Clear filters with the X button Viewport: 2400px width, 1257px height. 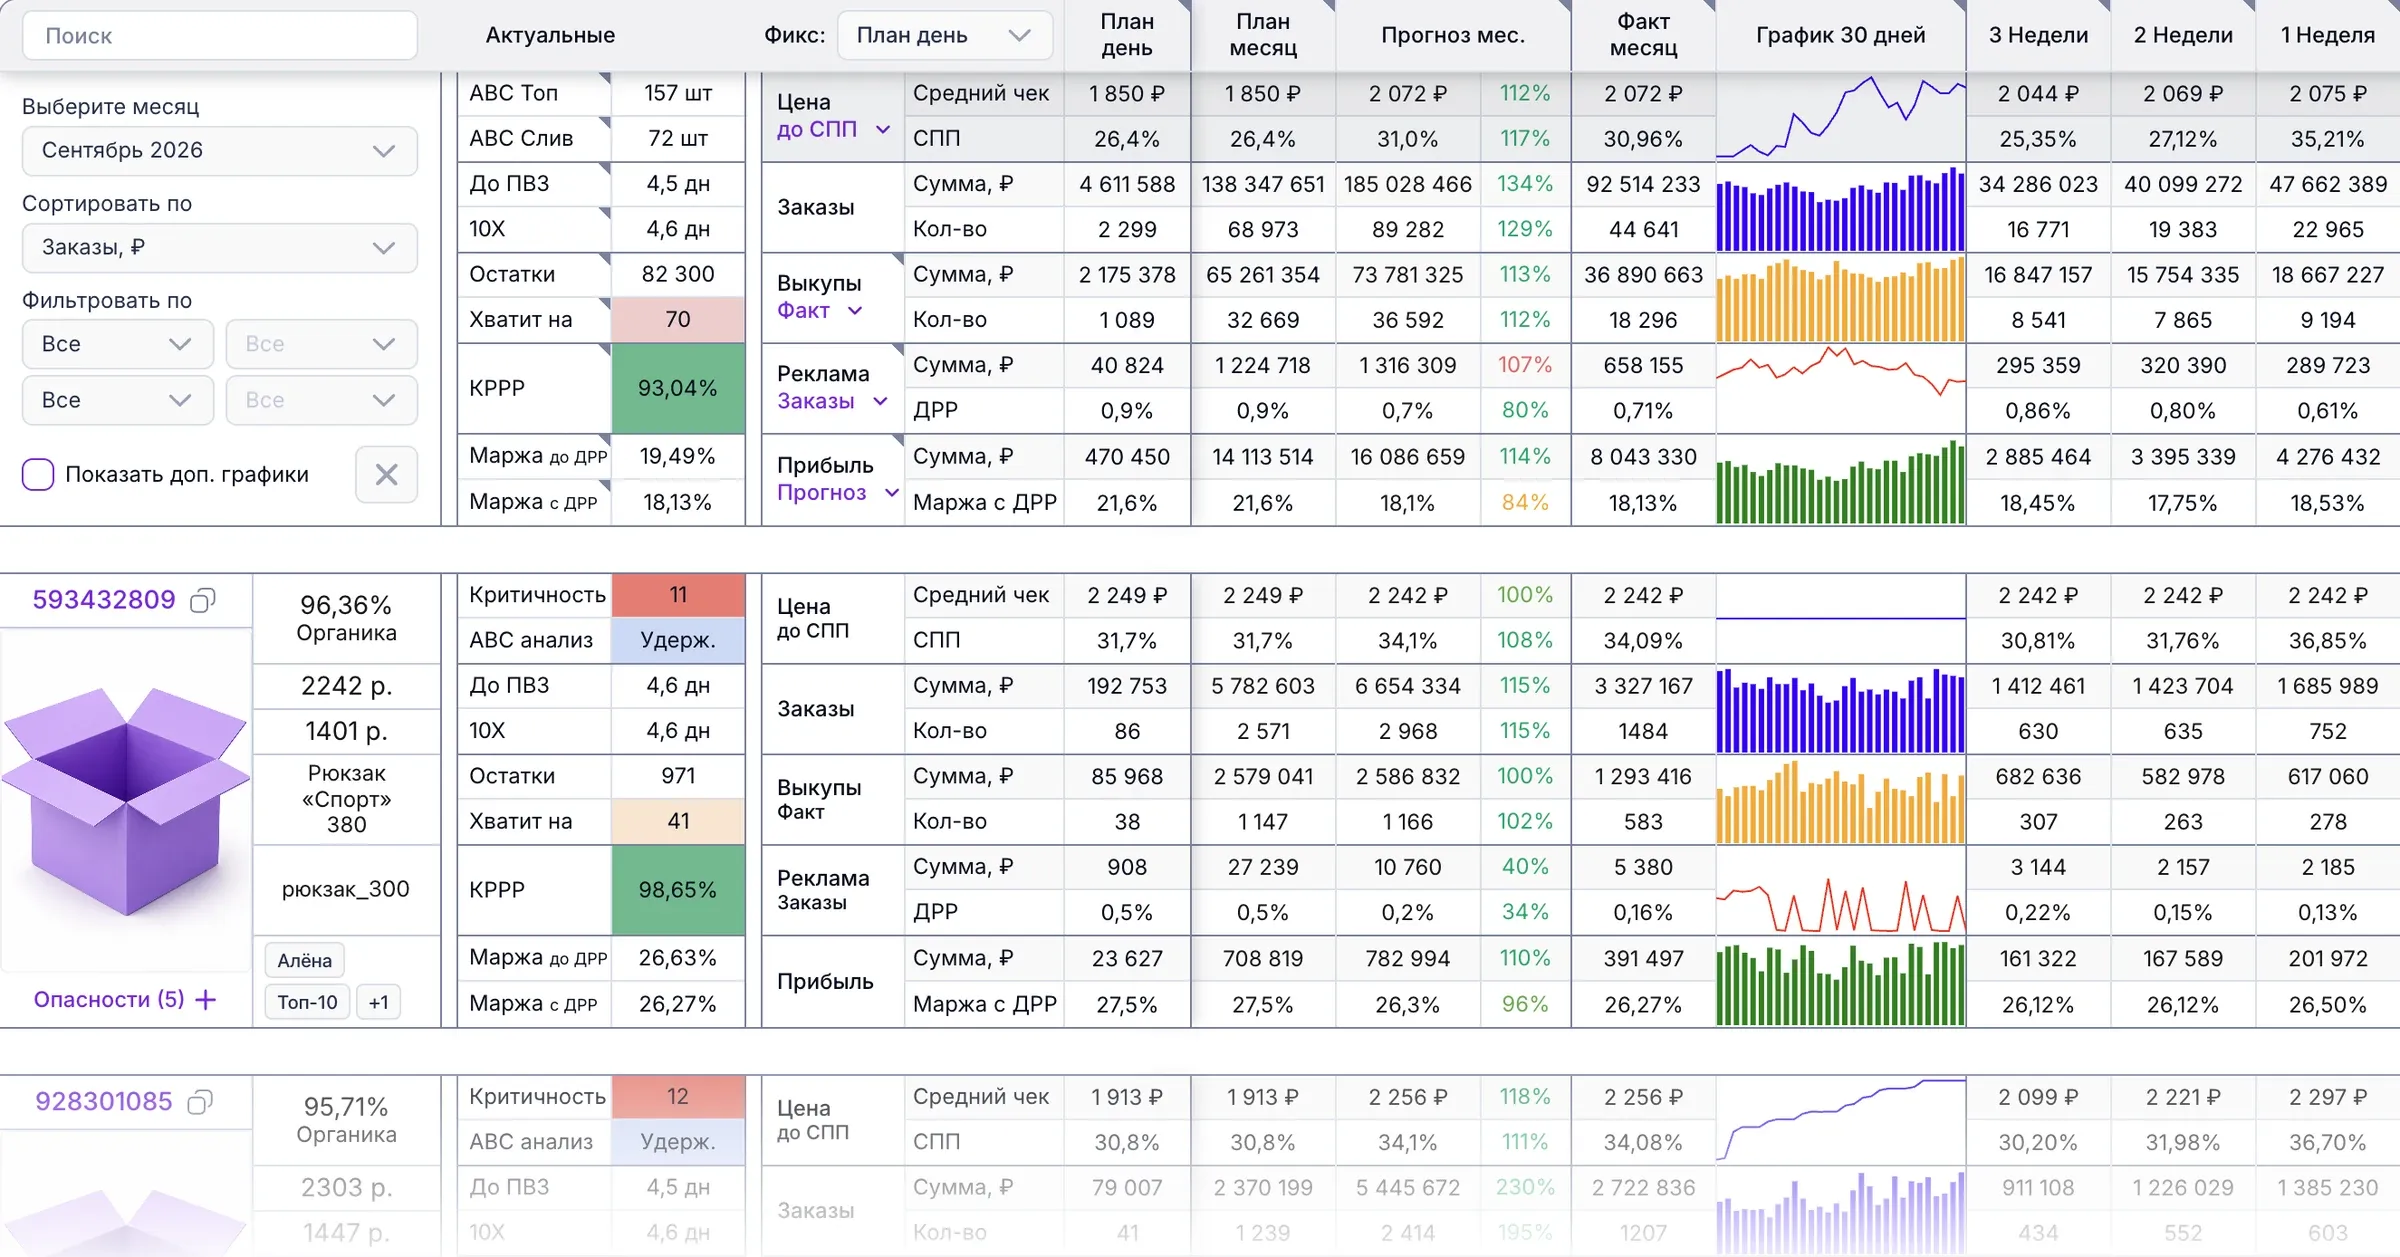click(x=386, y=474)
